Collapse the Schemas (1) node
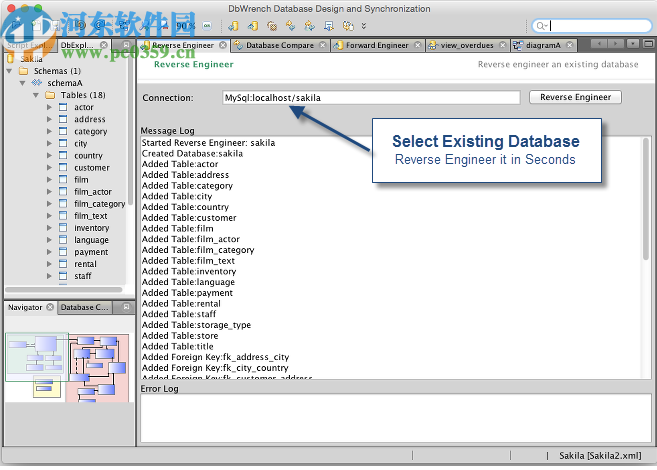This screenshot has width=657, height=470. [x=9, y=71]
